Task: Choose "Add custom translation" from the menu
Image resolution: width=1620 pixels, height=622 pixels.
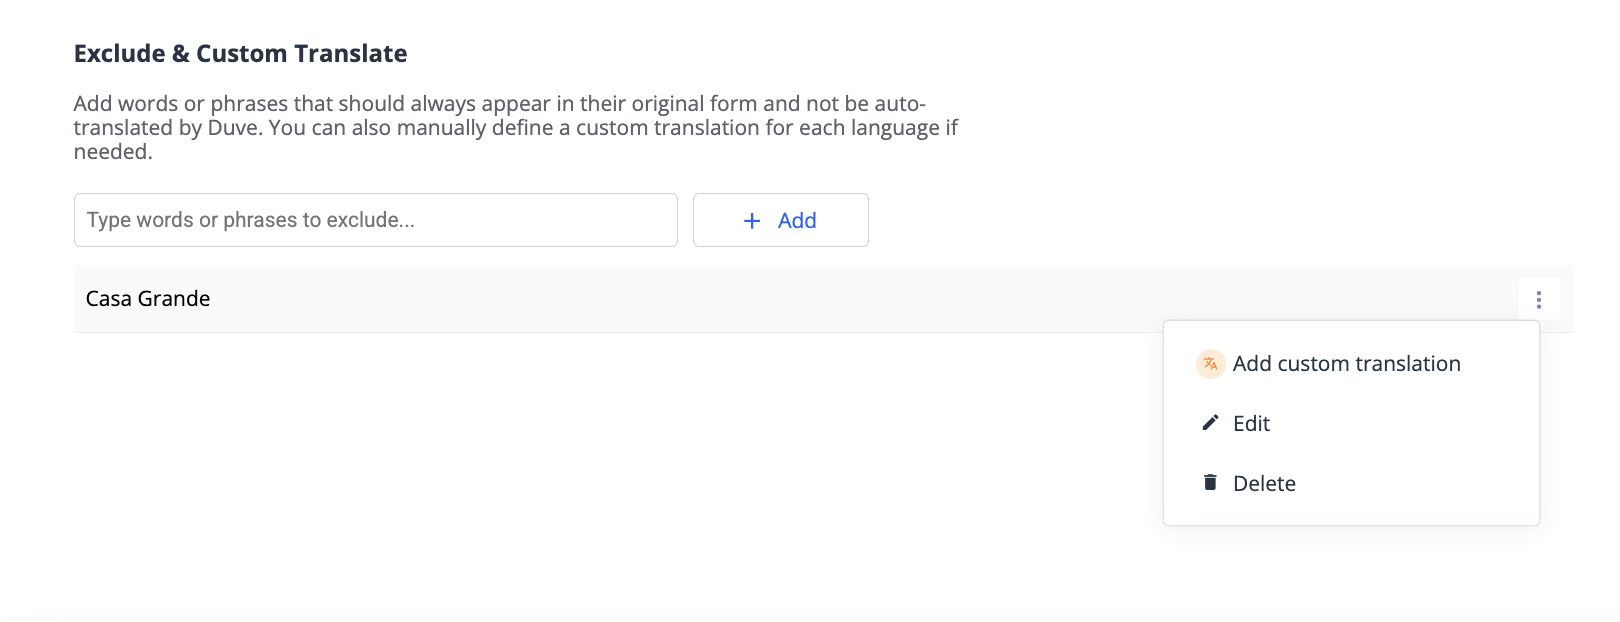Action: point(1346,364)
